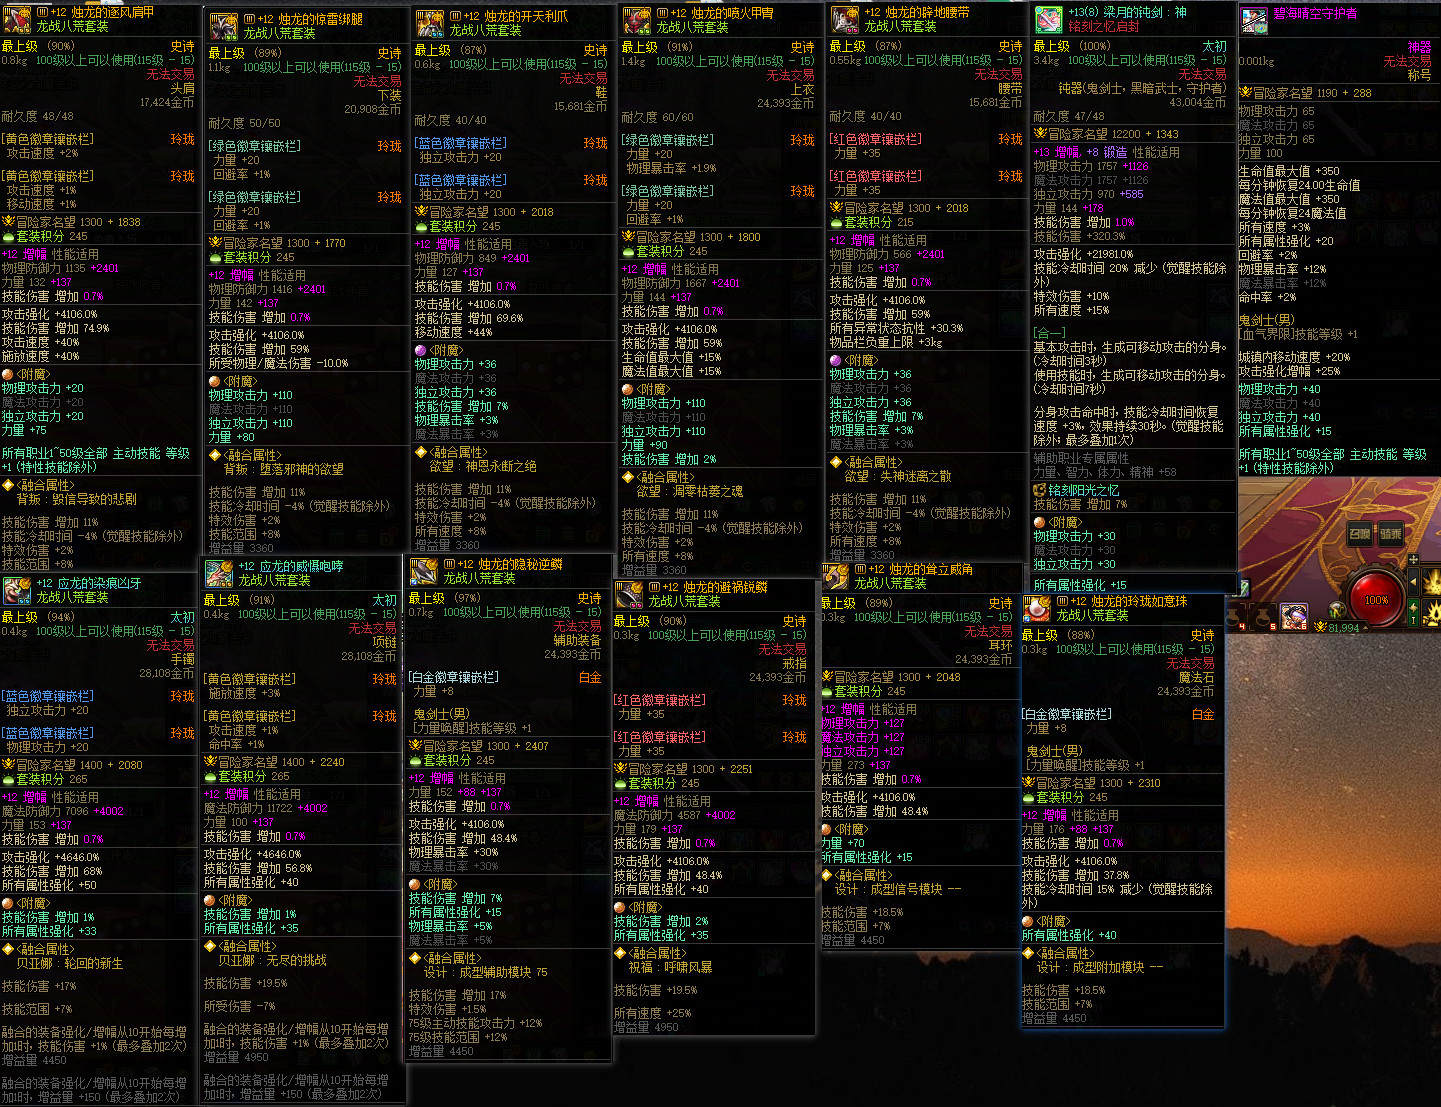
Task: Click the red HP orb showing 100%
Action: tap(1376, 599)
